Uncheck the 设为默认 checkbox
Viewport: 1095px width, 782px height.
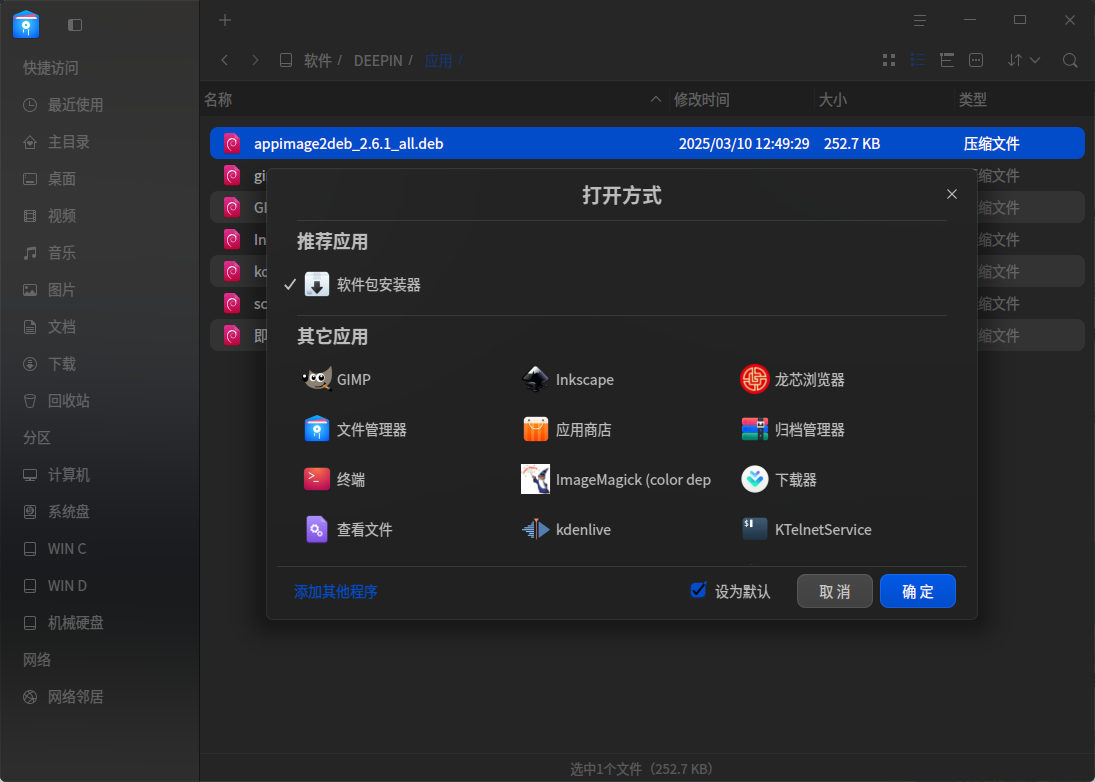pyautogui.click(x=698, y=590)
